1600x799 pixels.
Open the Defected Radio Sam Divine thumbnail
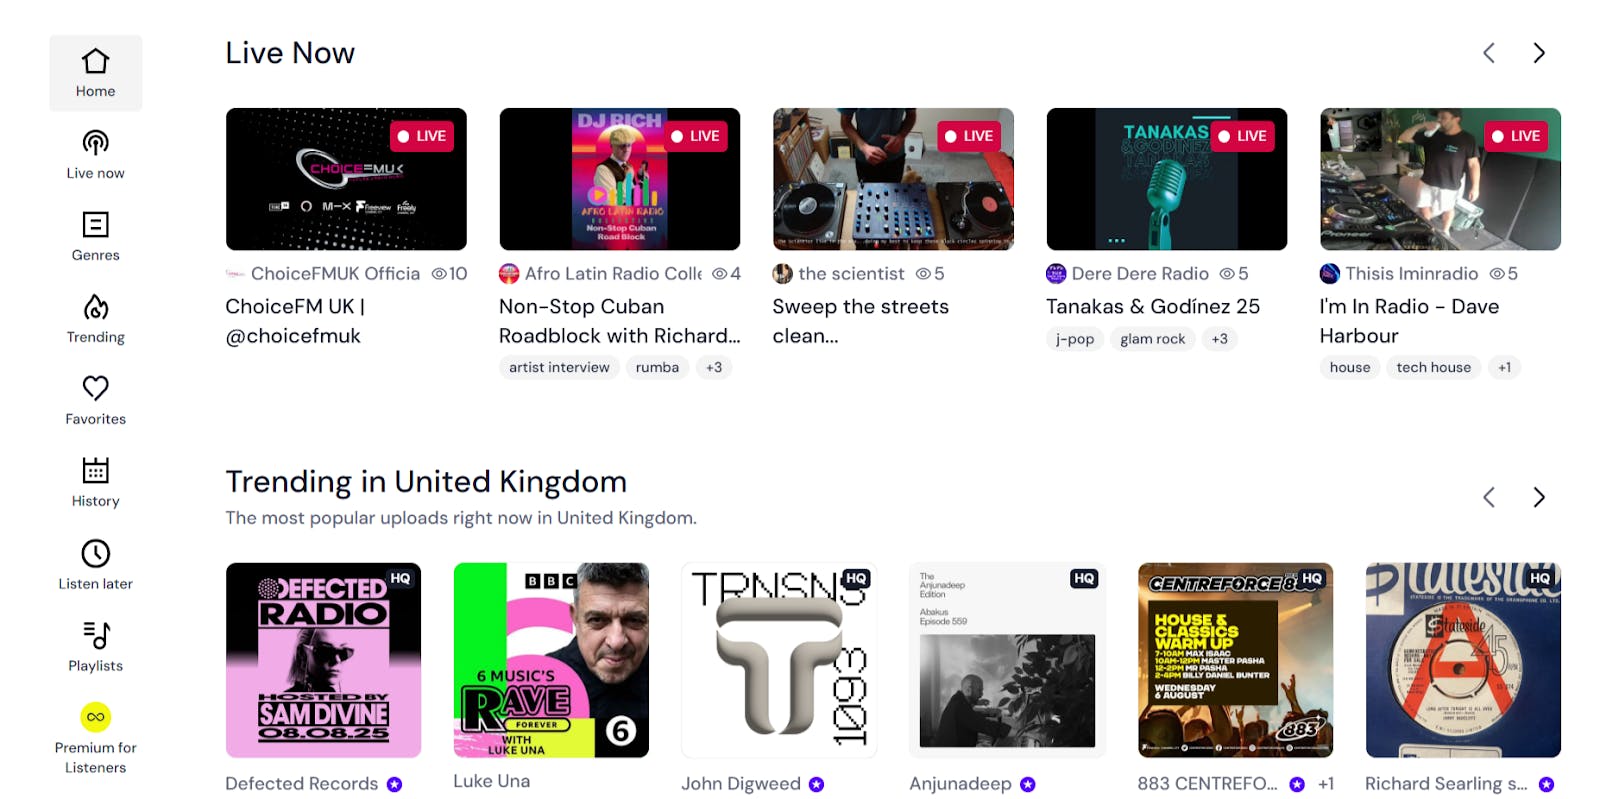pos(323,660)
